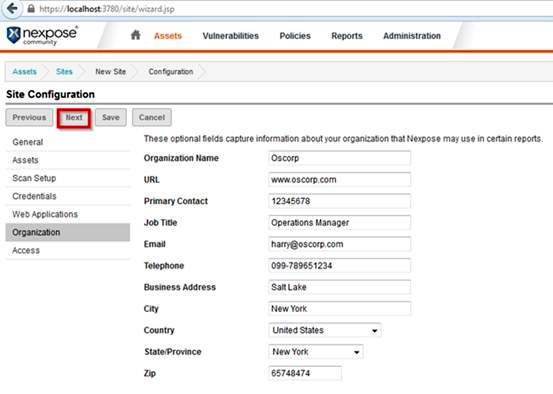Select the Credentials section
The image size is (553, 394).
(68, 196)
